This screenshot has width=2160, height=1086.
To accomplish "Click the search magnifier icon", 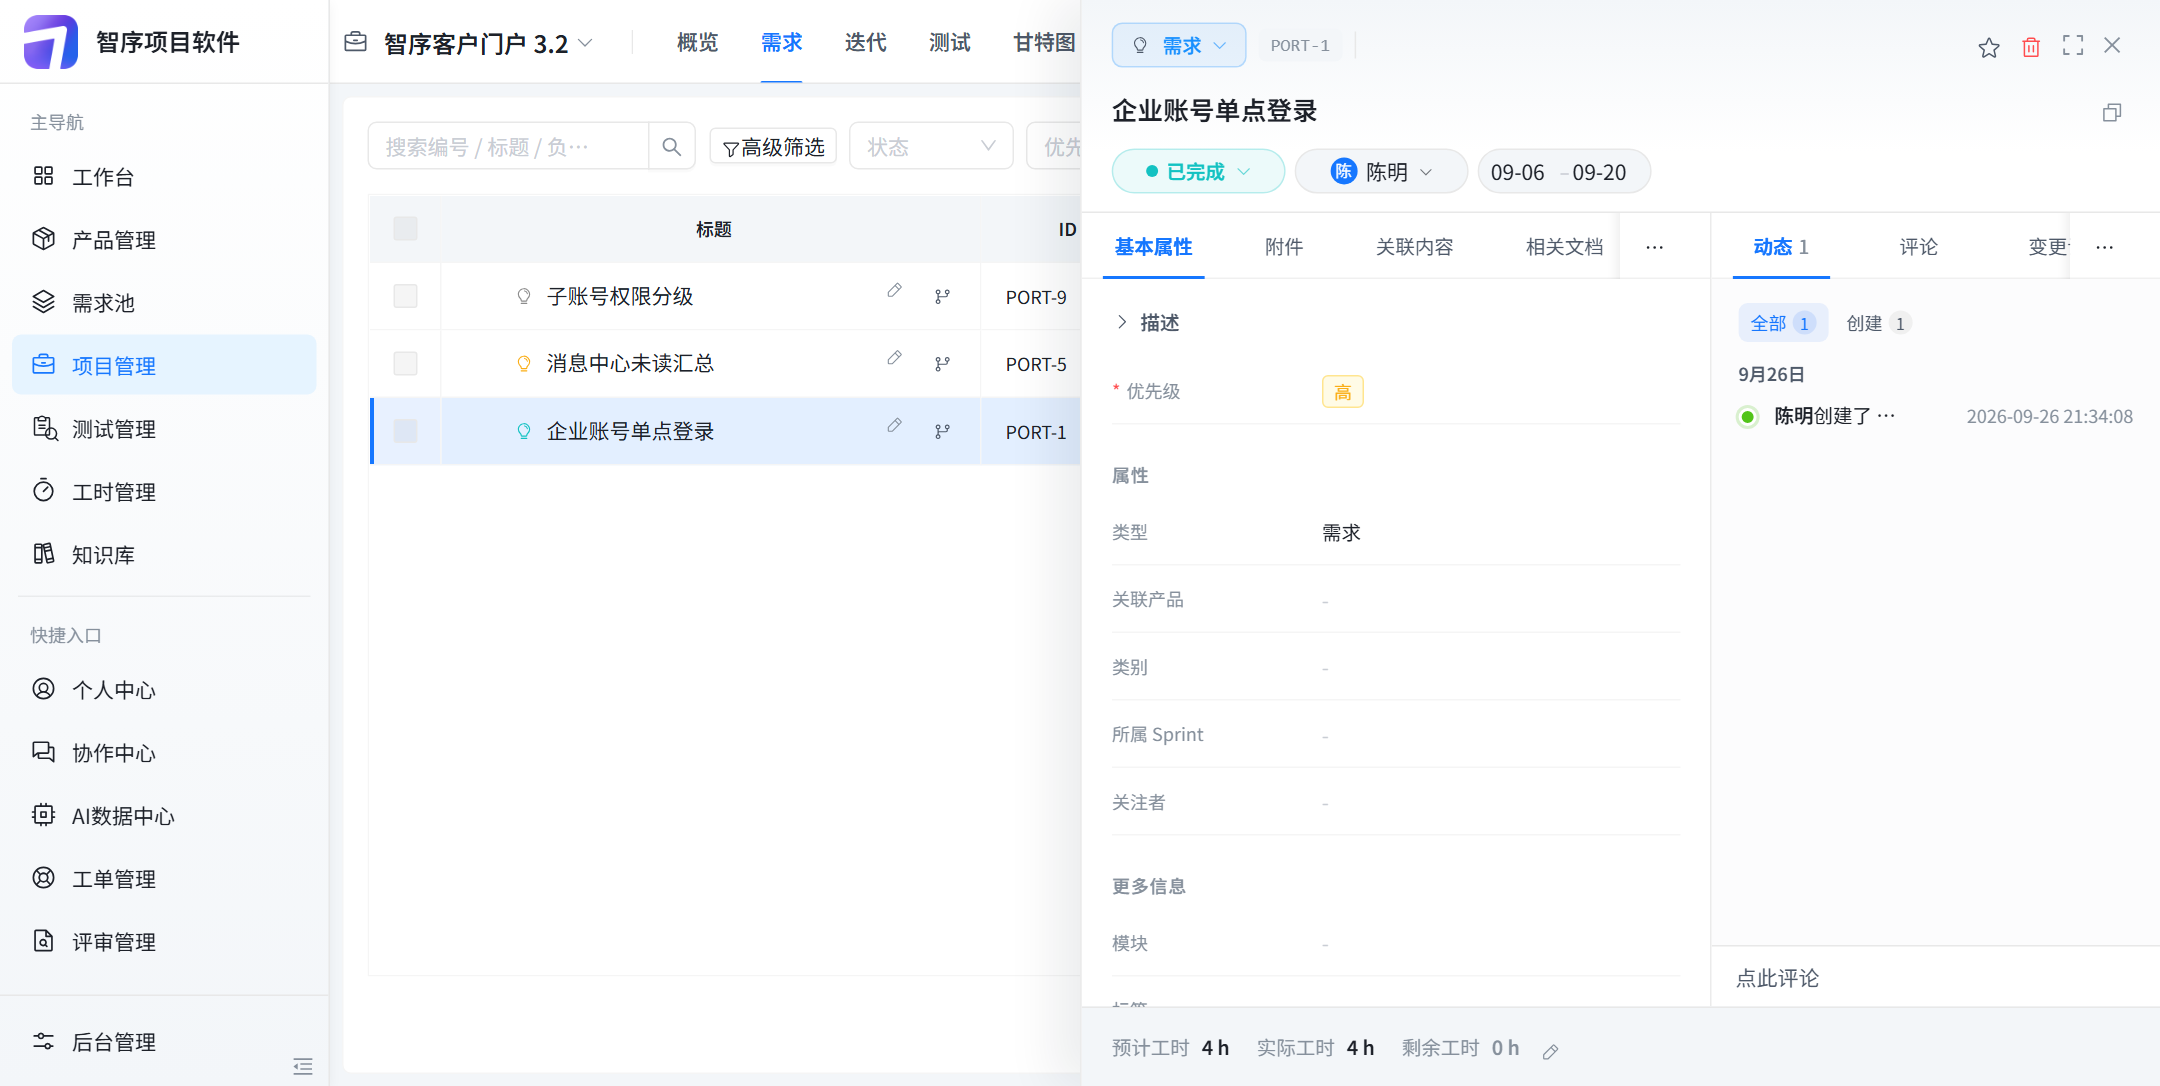I will [x=672, y=147].
